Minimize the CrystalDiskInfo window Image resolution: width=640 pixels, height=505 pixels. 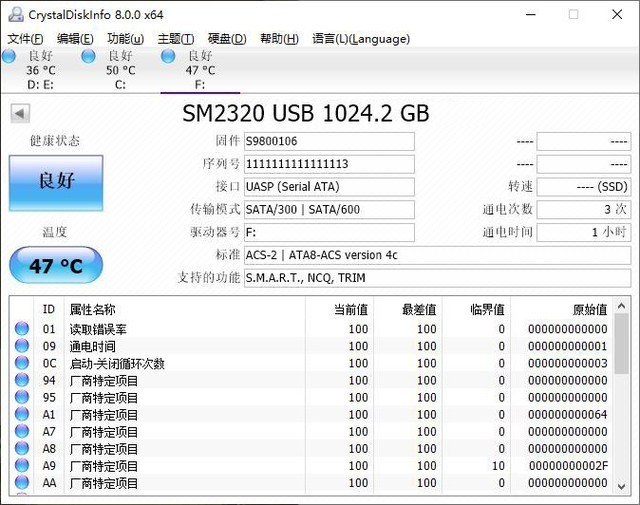(531, 15)
